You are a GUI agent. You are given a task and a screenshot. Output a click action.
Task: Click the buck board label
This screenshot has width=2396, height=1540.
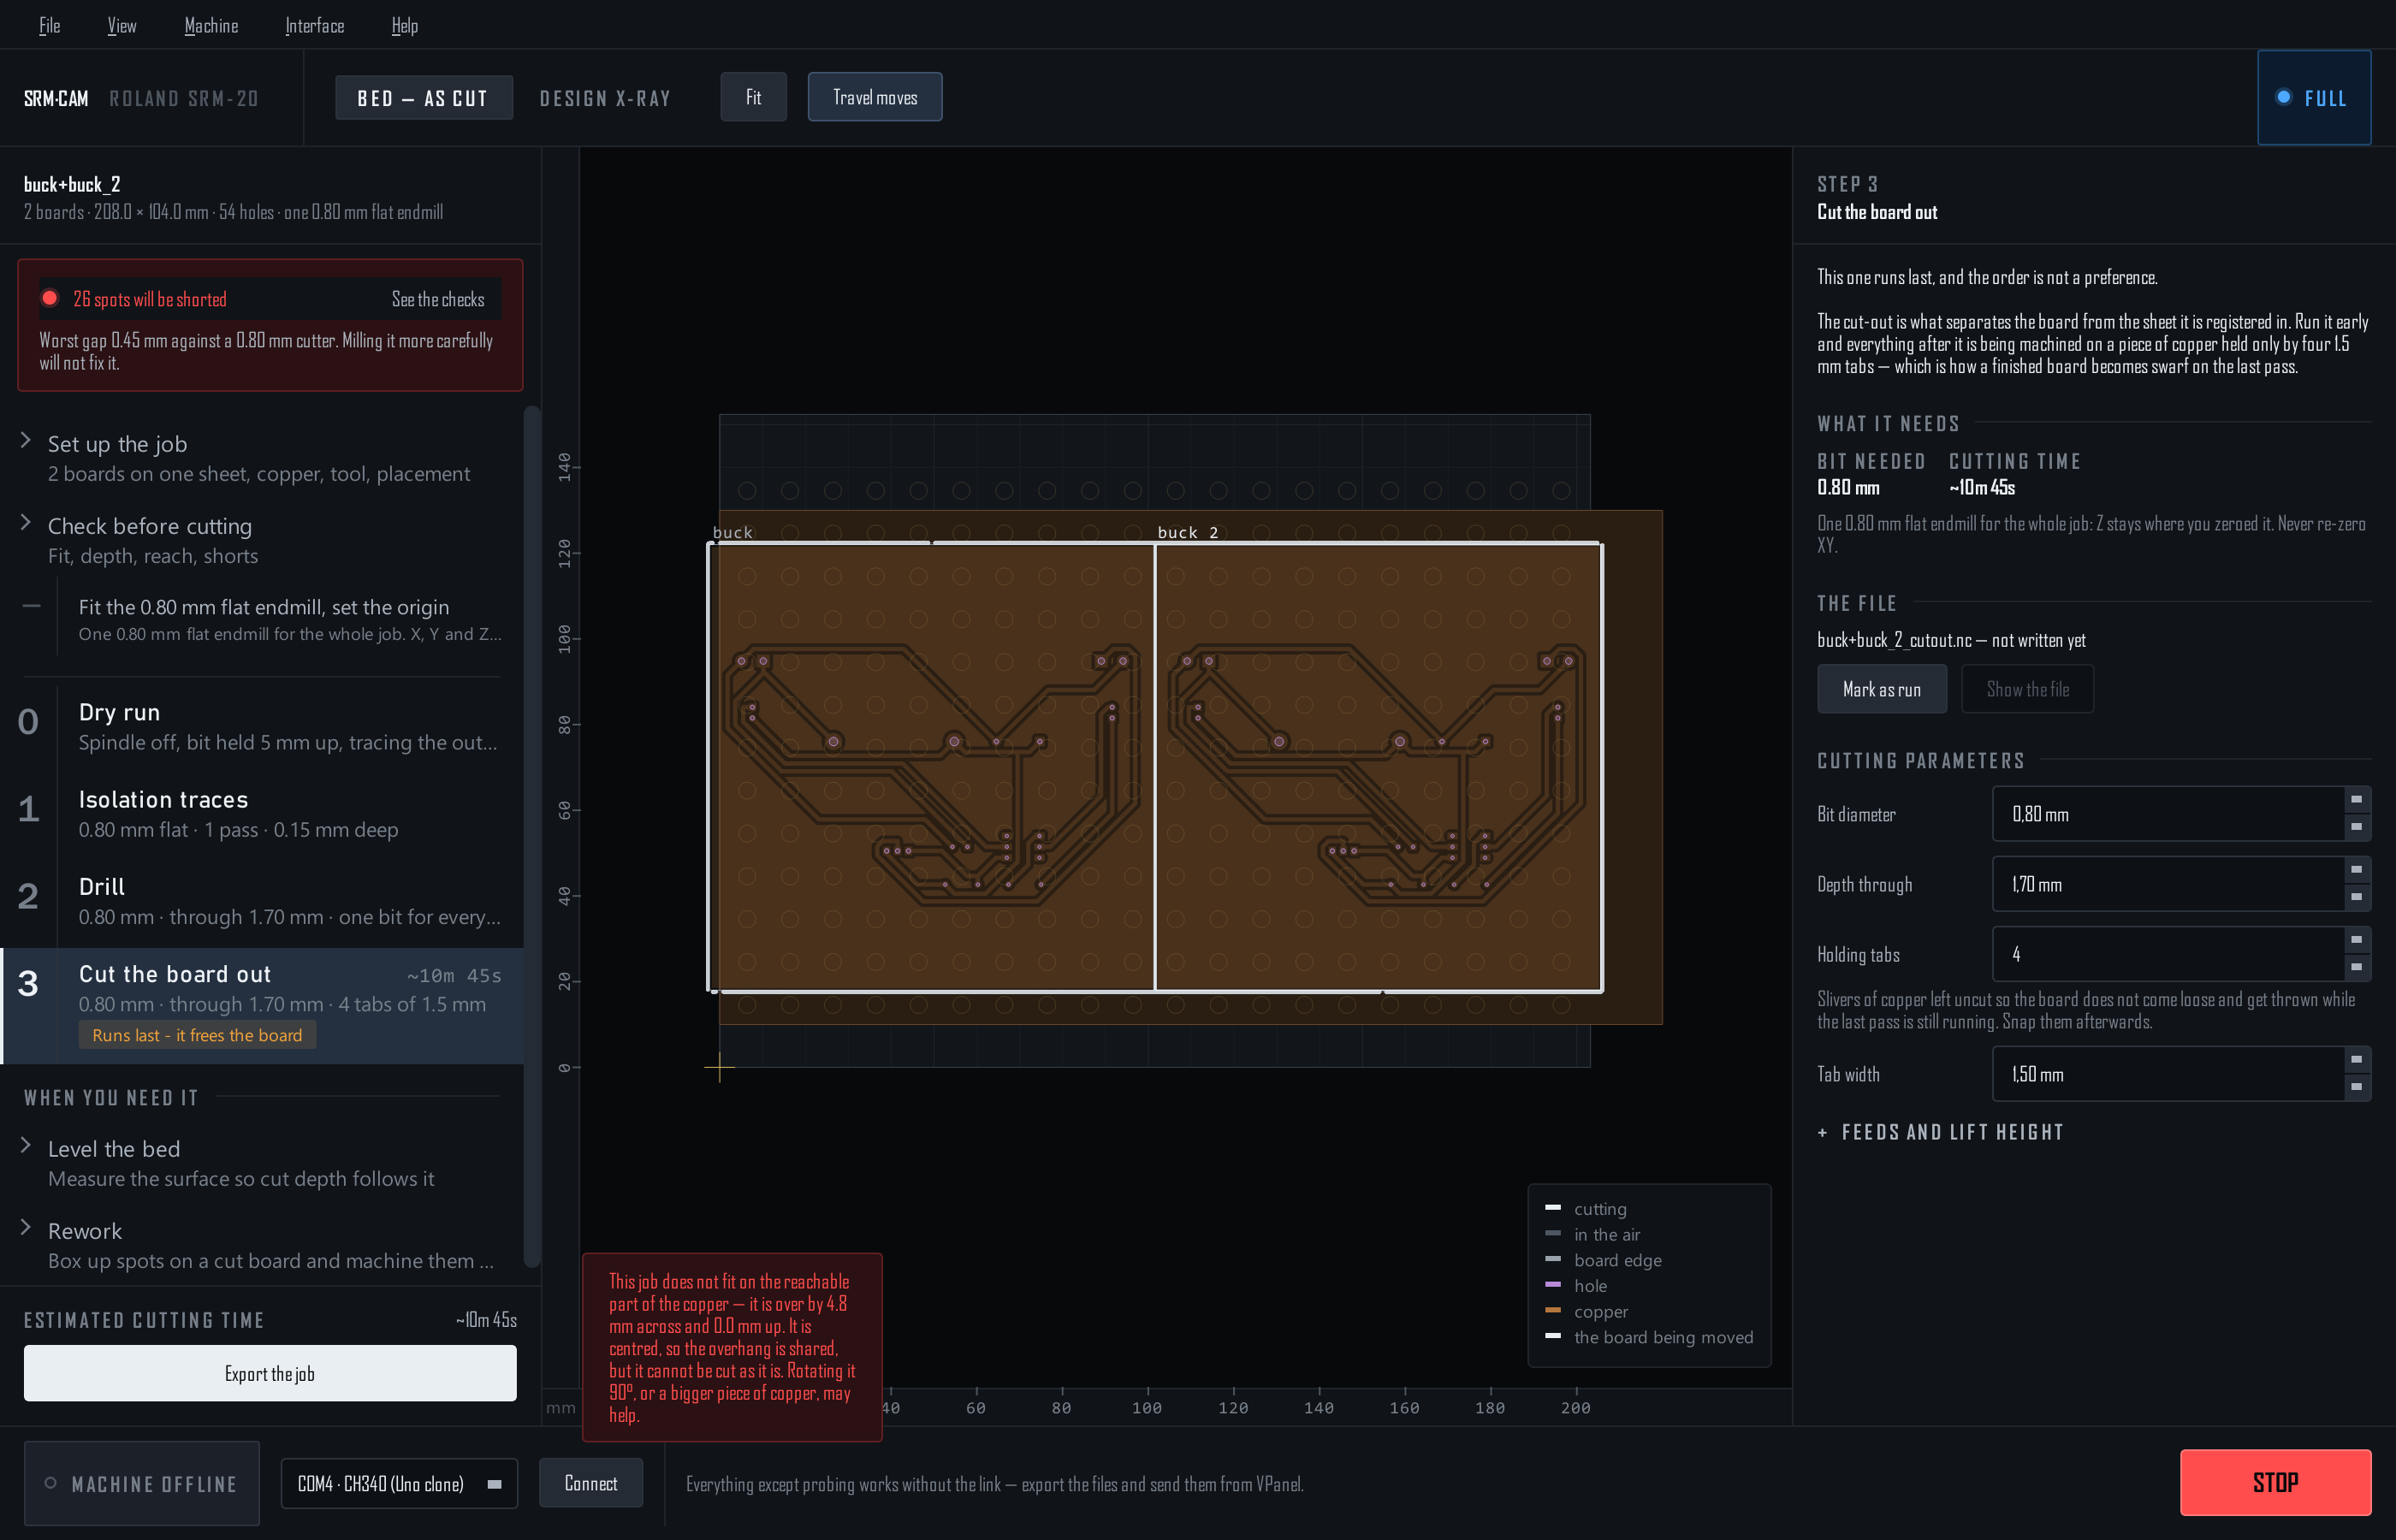[732, 532]
